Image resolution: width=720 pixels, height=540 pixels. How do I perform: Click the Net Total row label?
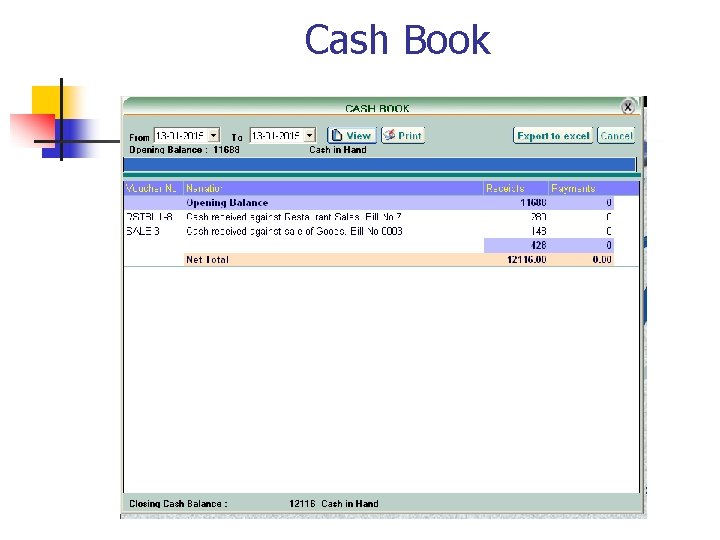207,259
